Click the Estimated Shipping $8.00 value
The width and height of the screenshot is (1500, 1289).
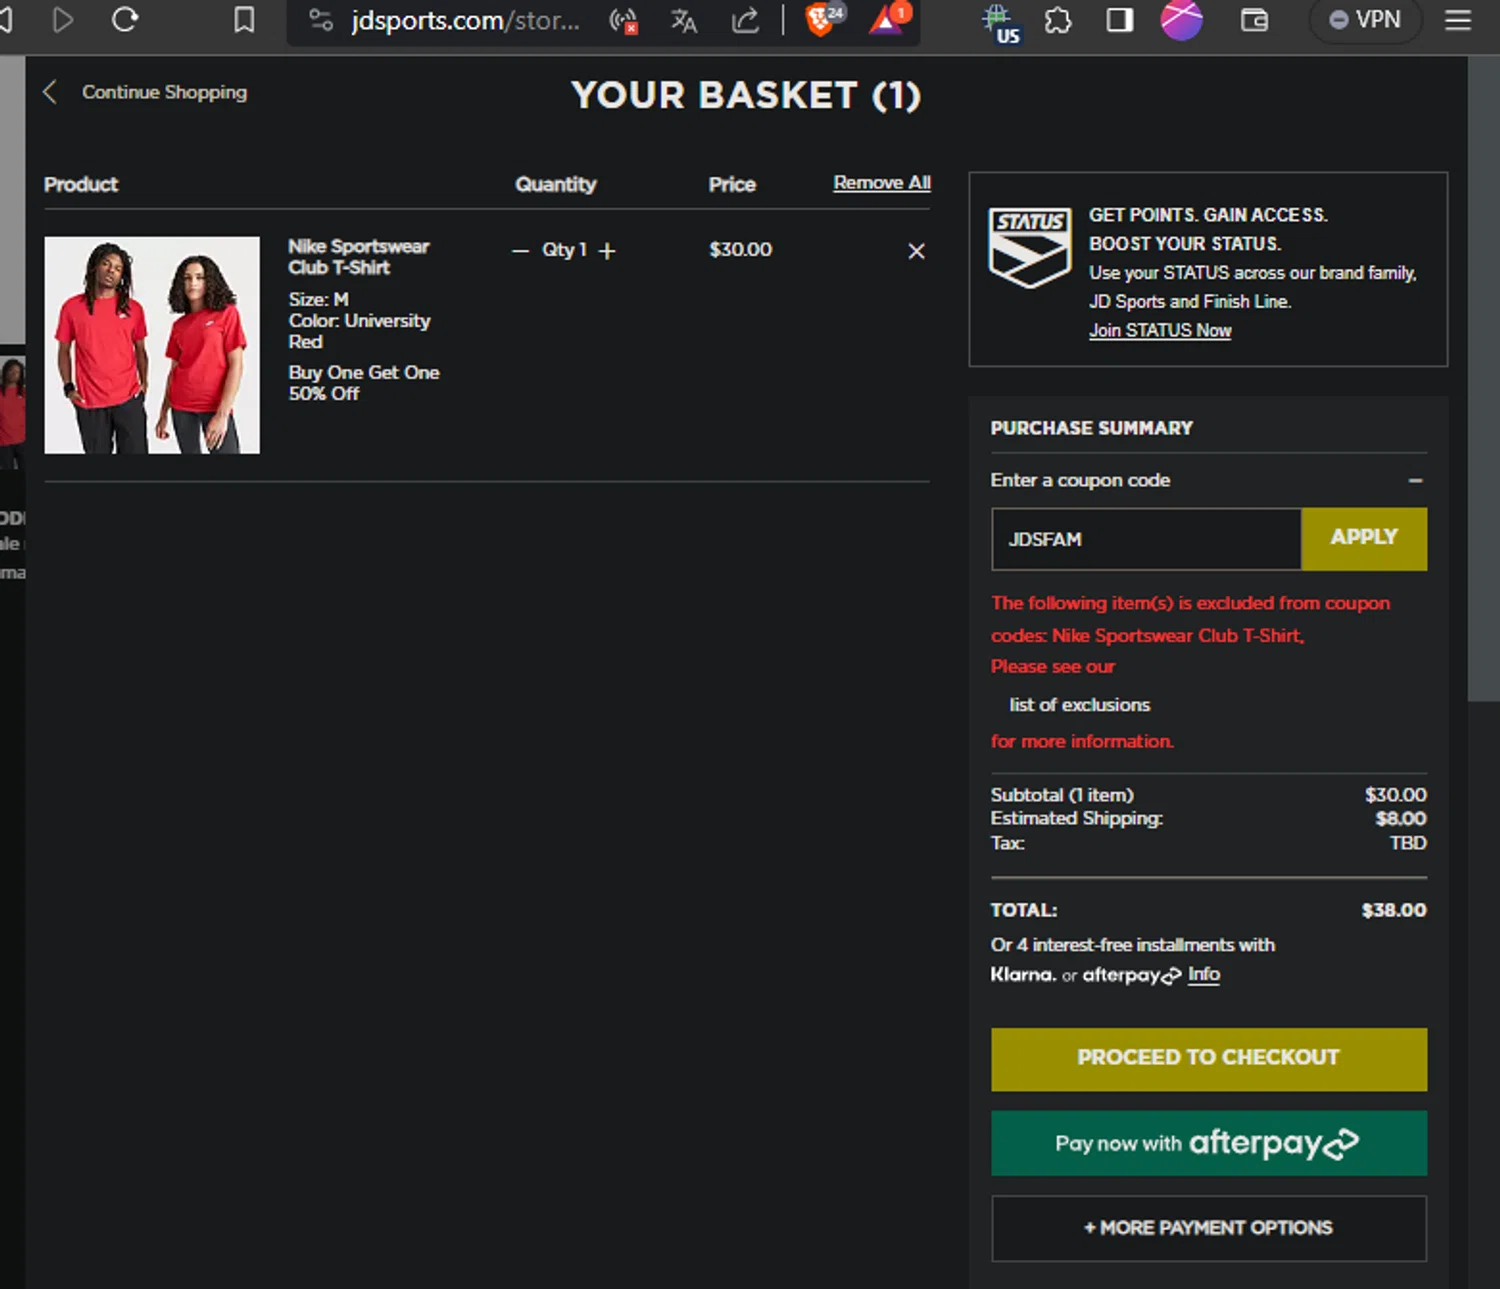click(x=1401, y=819)
